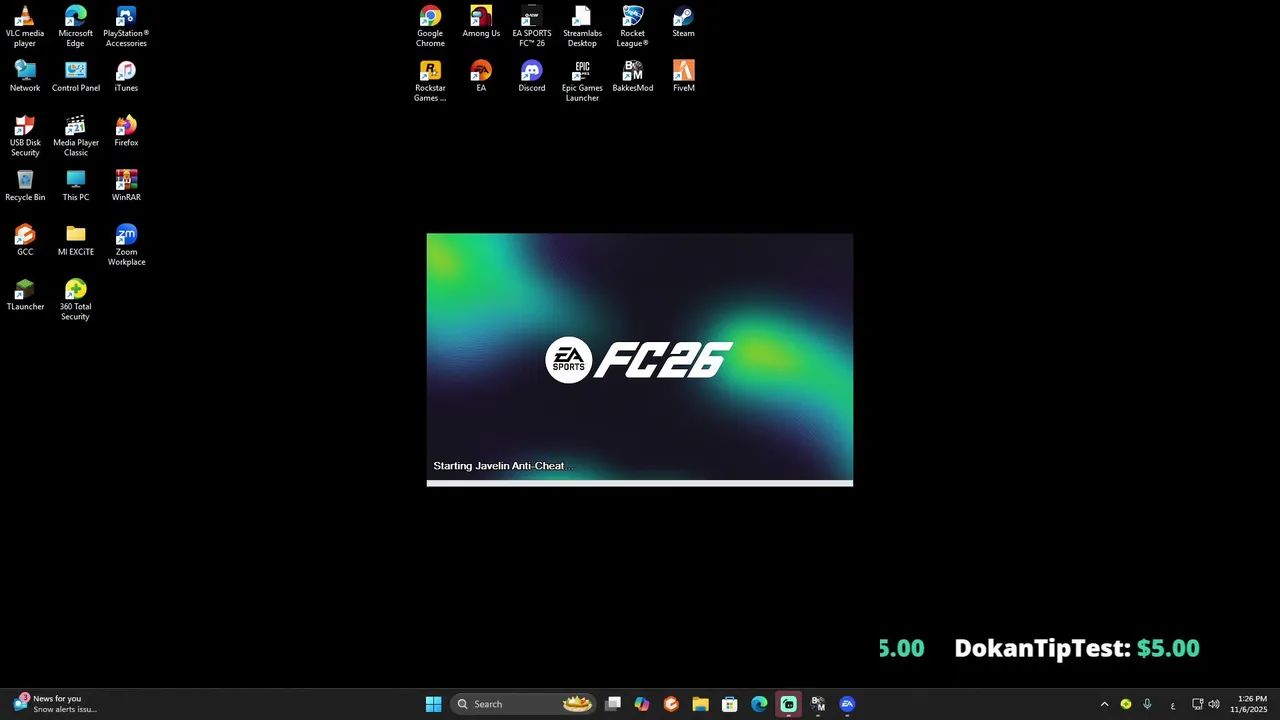Open network status tray icon
1280x720 pixels.
tap(1197, 704)
